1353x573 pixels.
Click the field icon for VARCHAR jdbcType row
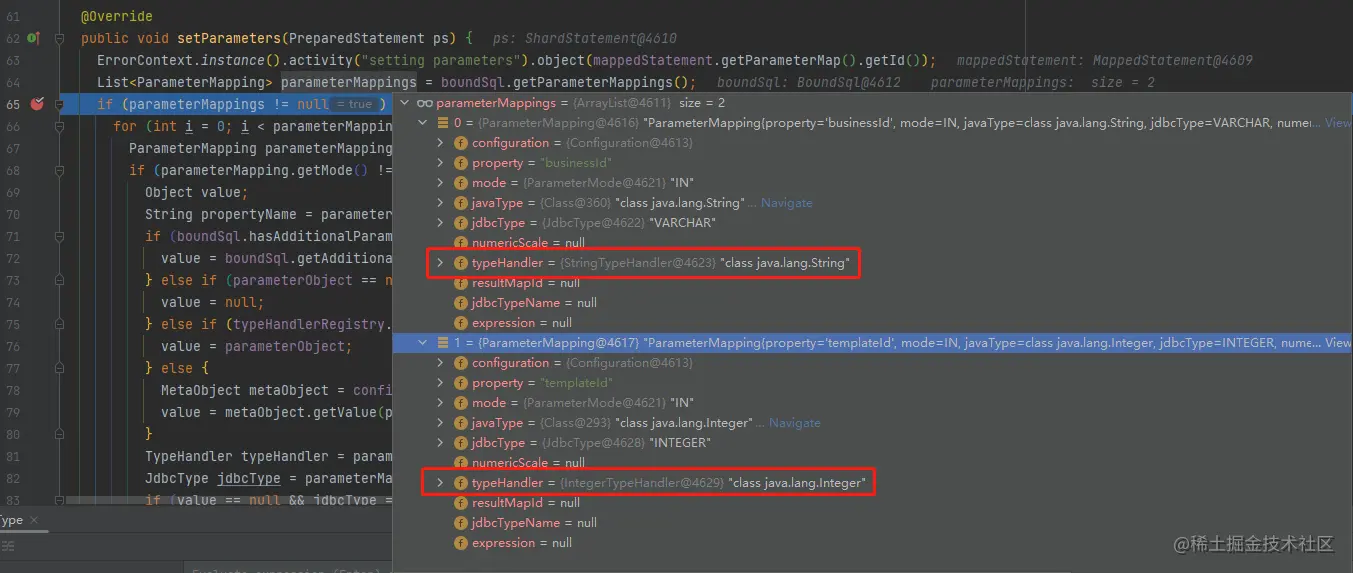[461, 223]
